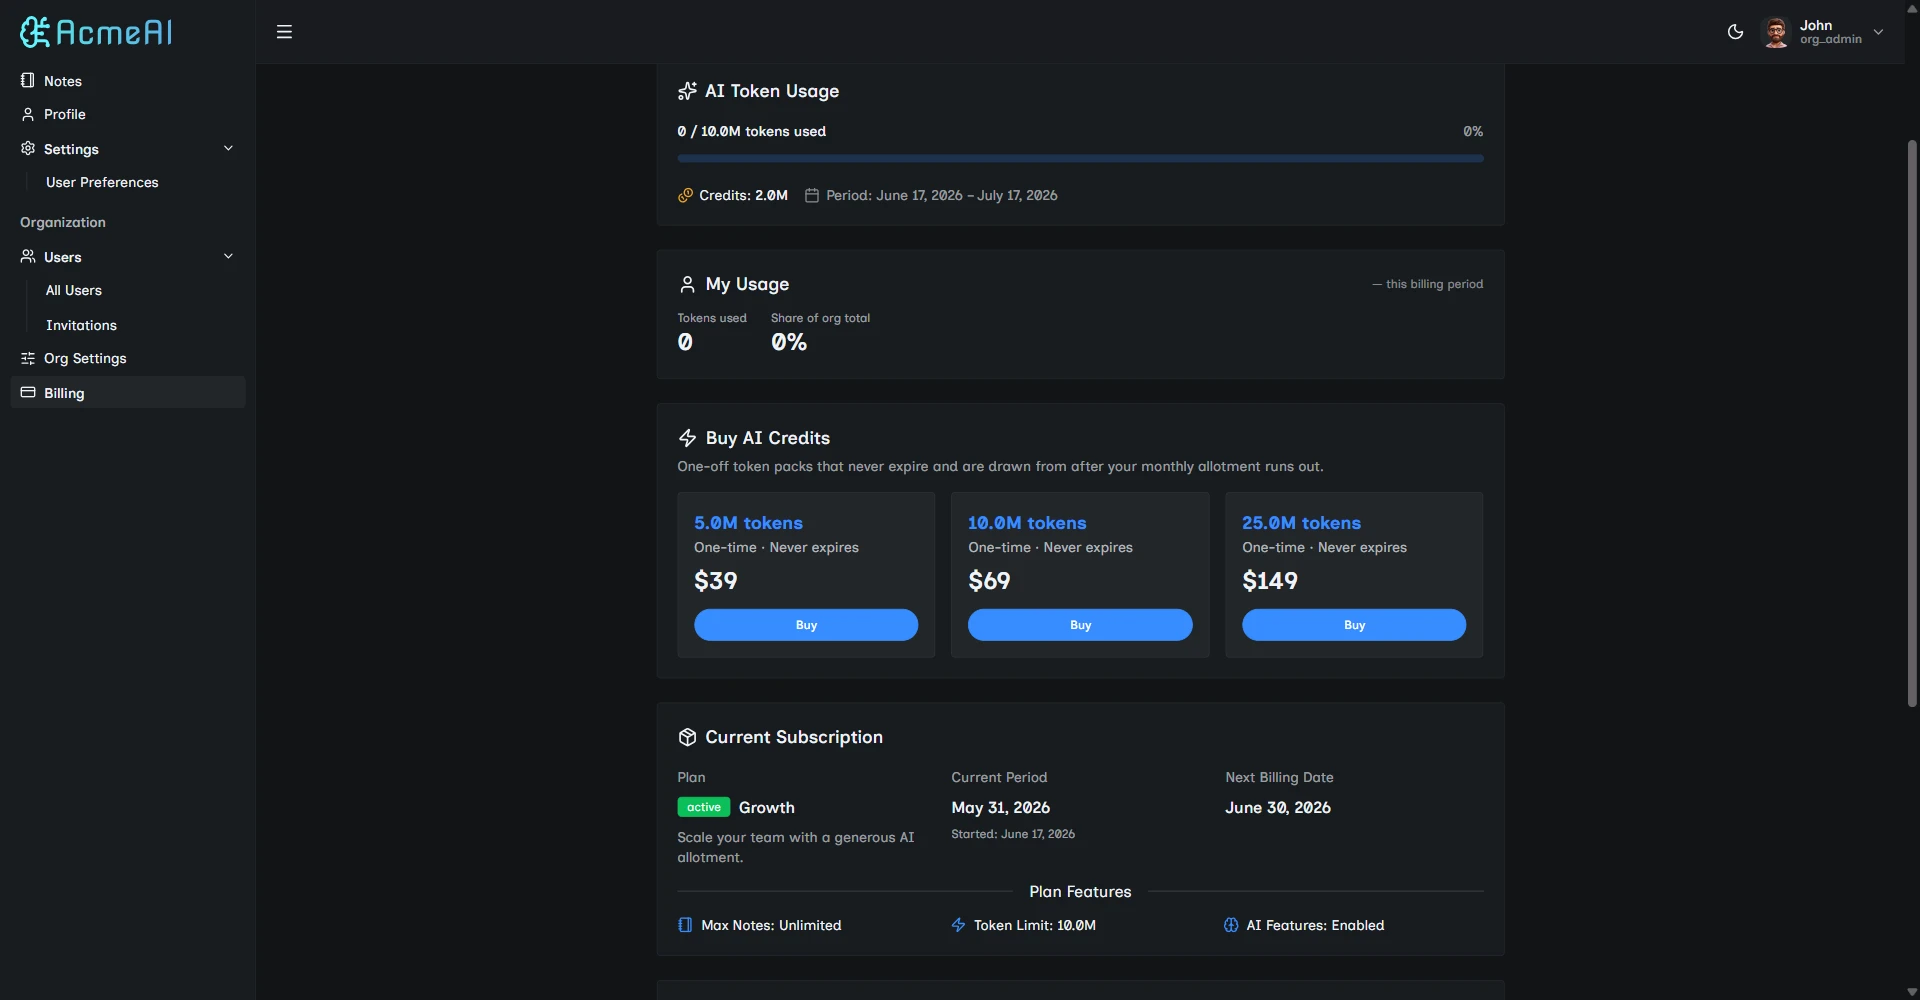The width and height of the screenshot is (1920, 1000).
Task: Click the Current Subscription box icon
Action: click(687, 737)
